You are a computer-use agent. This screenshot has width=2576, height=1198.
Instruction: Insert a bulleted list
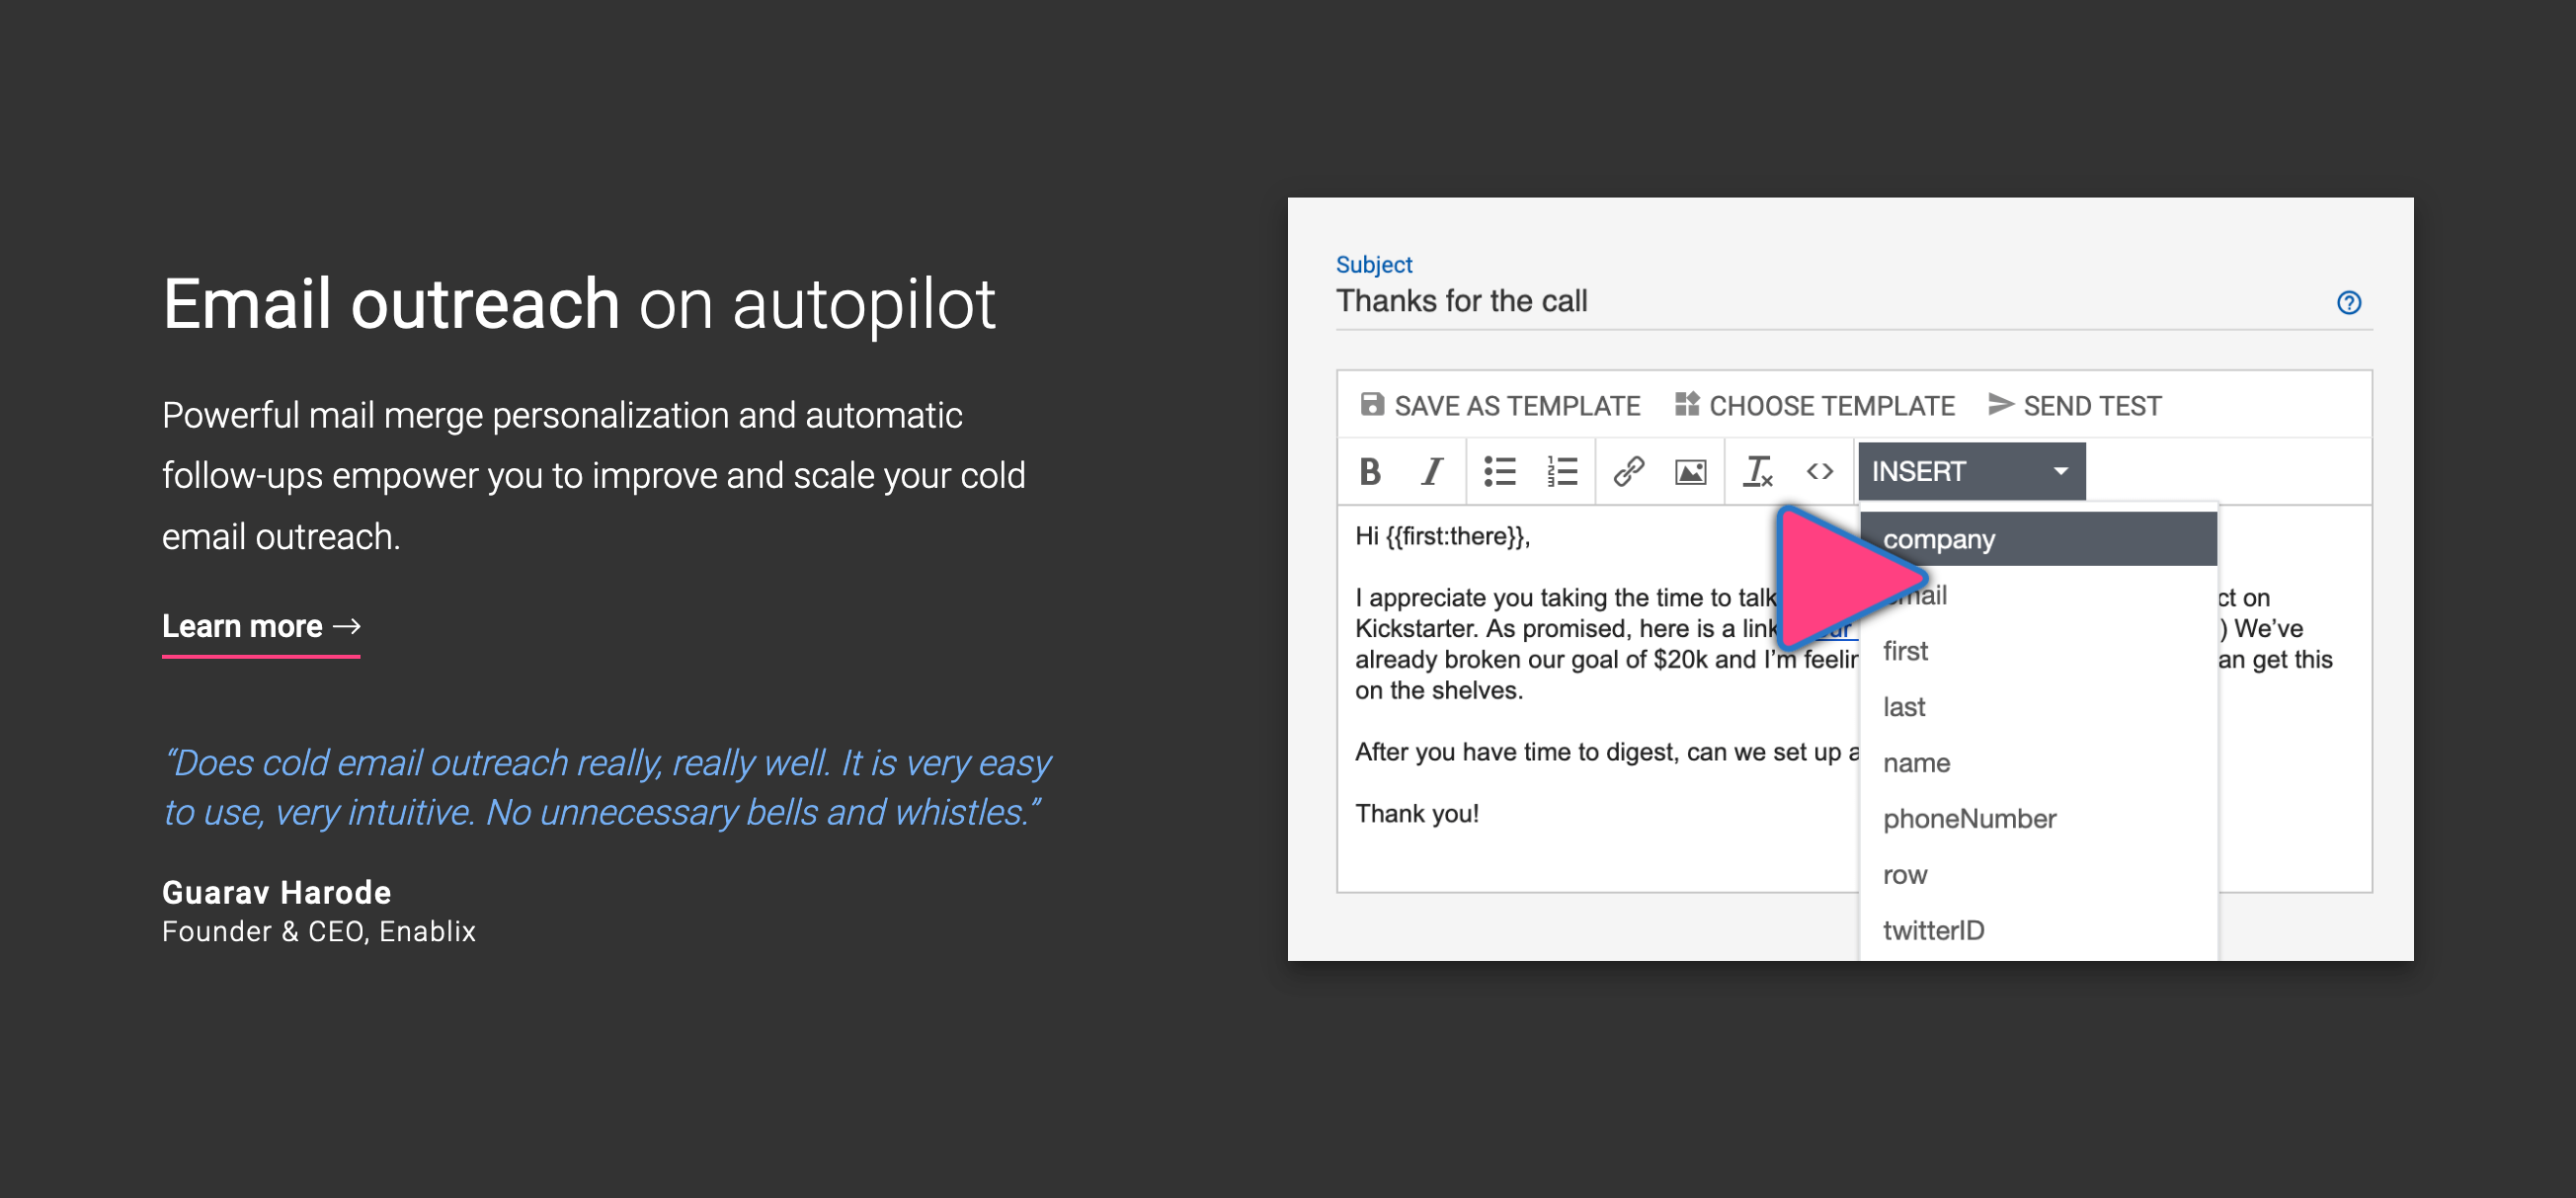tap(1499, 471)
